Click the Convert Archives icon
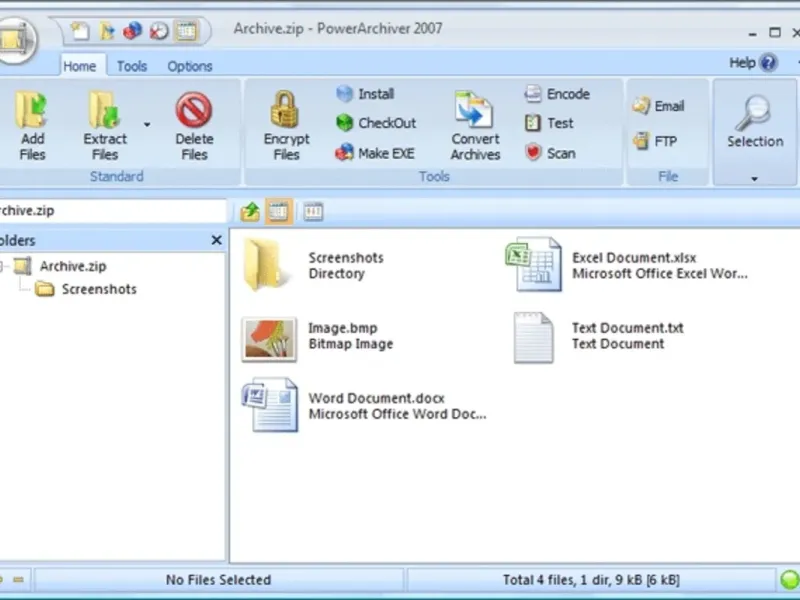This screenshot has height=600, width=800. 474,109
